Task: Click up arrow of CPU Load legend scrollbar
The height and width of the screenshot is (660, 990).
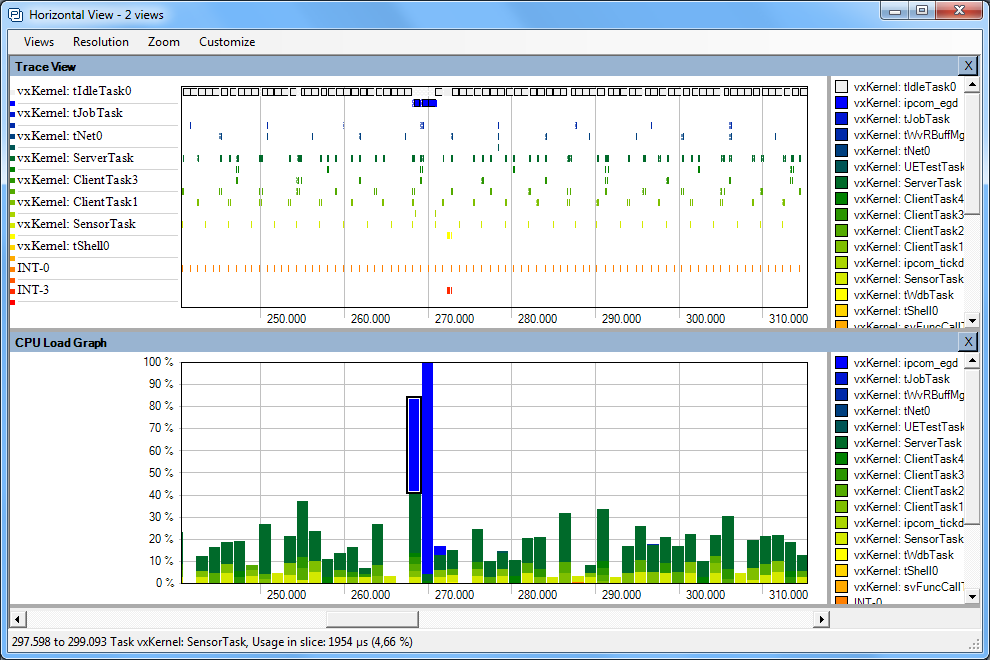Action: click(972, 361)
